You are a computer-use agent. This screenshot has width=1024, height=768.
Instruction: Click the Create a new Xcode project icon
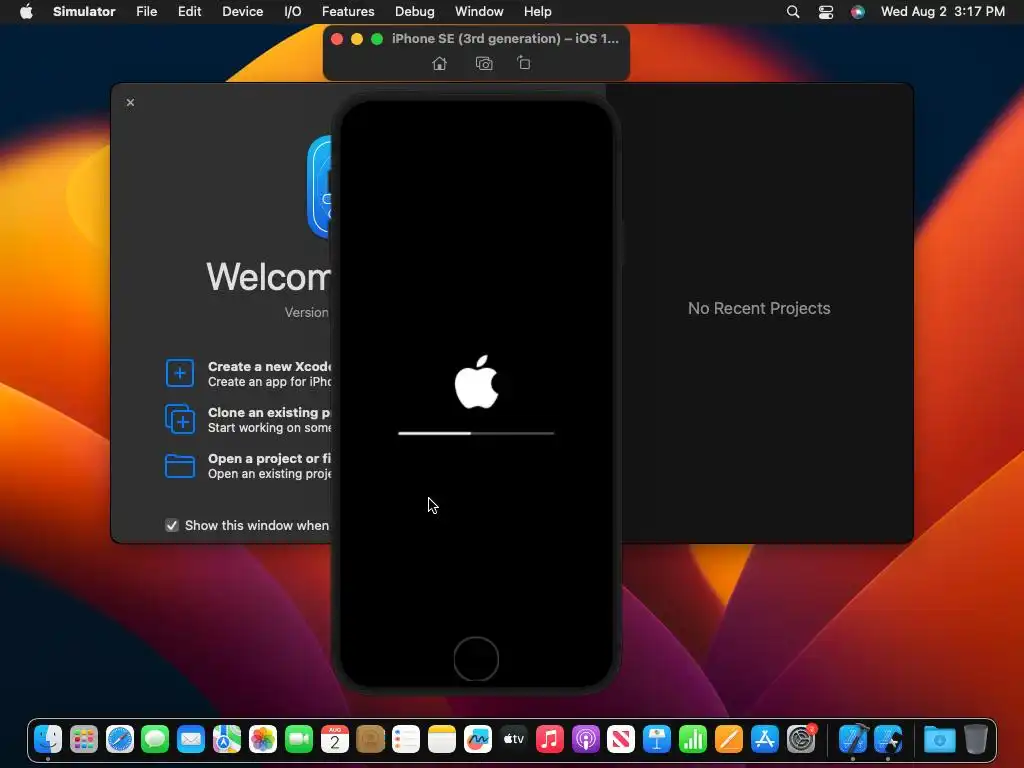[180, 373]
